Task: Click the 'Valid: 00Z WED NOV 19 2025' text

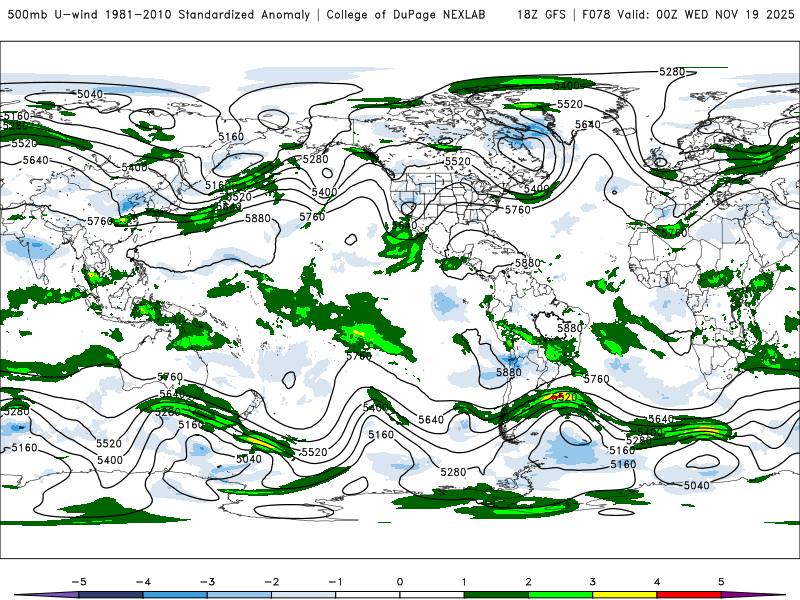Action: 706,15
